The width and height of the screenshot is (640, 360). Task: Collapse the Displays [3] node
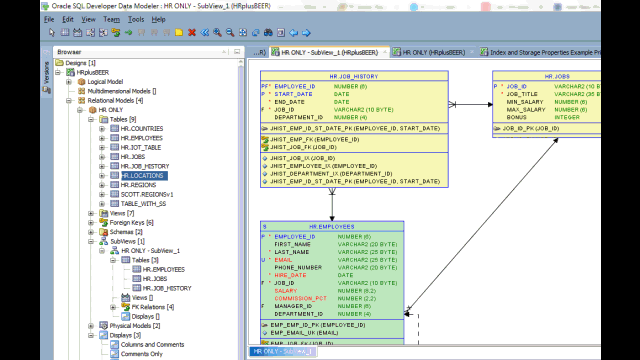pos(91,335)
